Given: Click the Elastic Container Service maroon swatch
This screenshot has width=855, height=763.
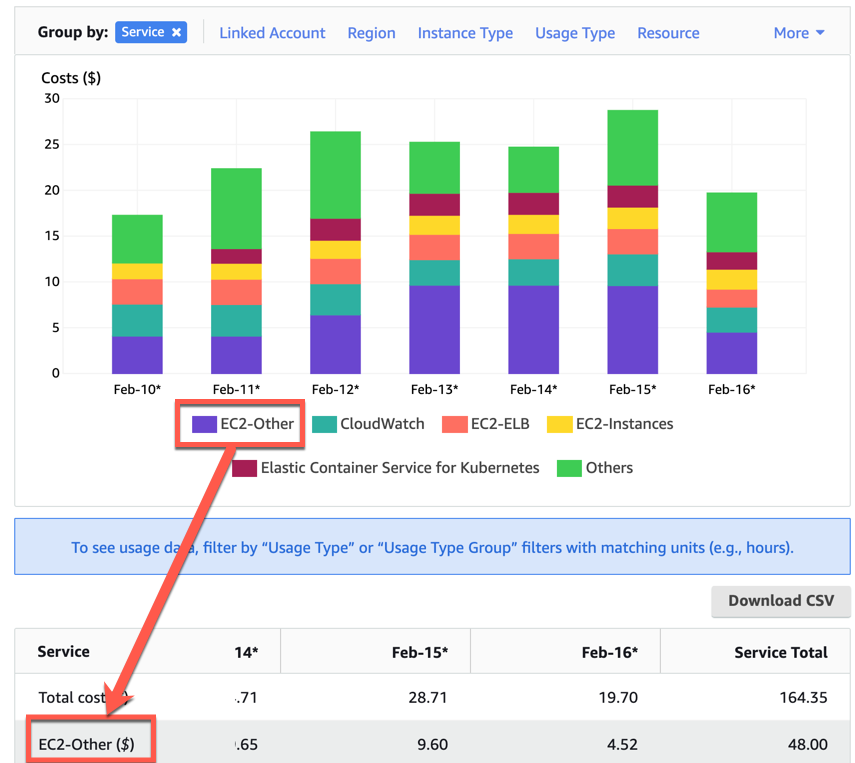Looking at the screenshot, I should click(x=245, y=468).
